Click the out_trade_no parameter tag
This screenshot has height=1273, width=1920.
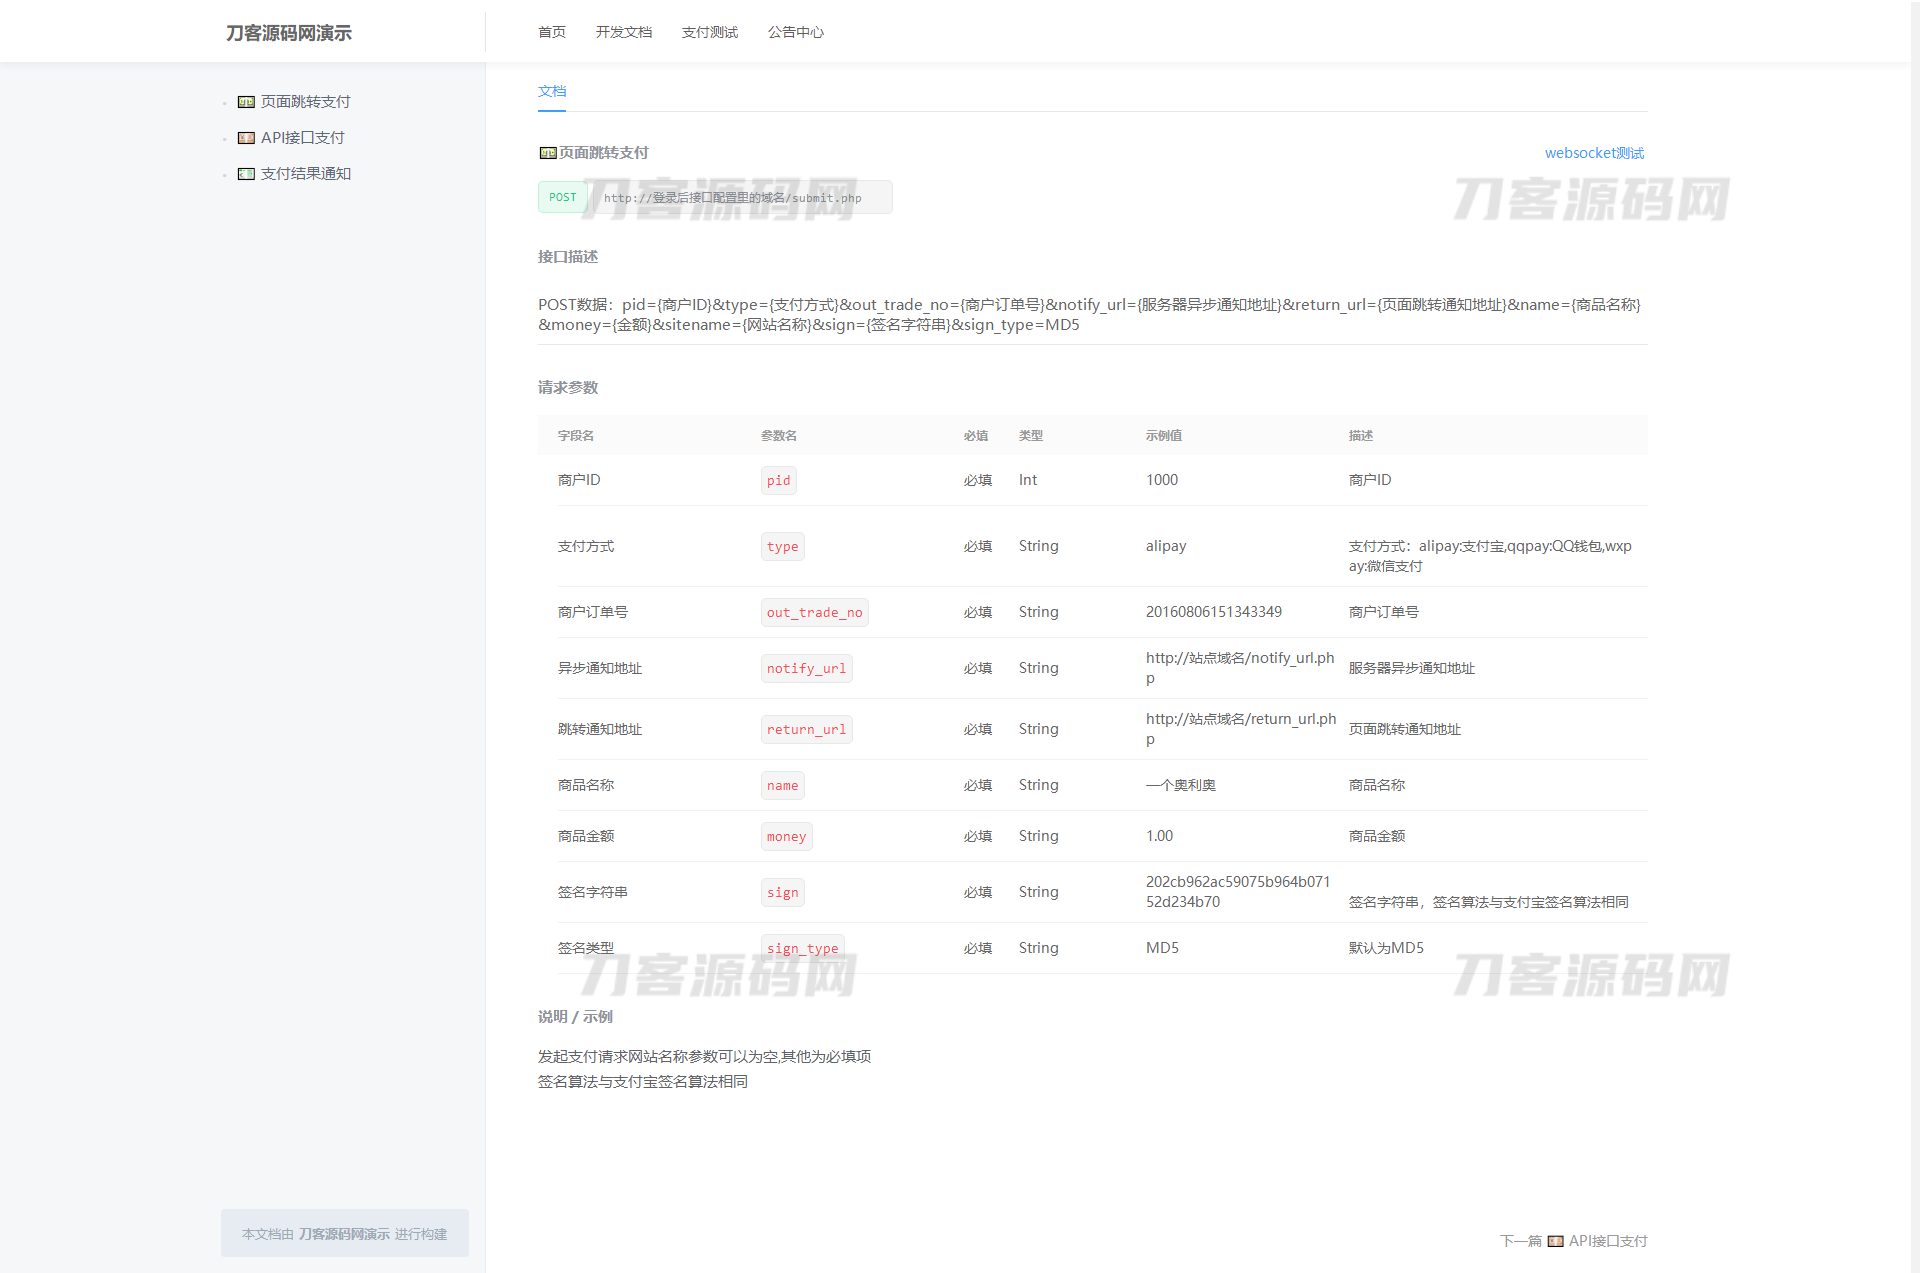coord(814,612)
